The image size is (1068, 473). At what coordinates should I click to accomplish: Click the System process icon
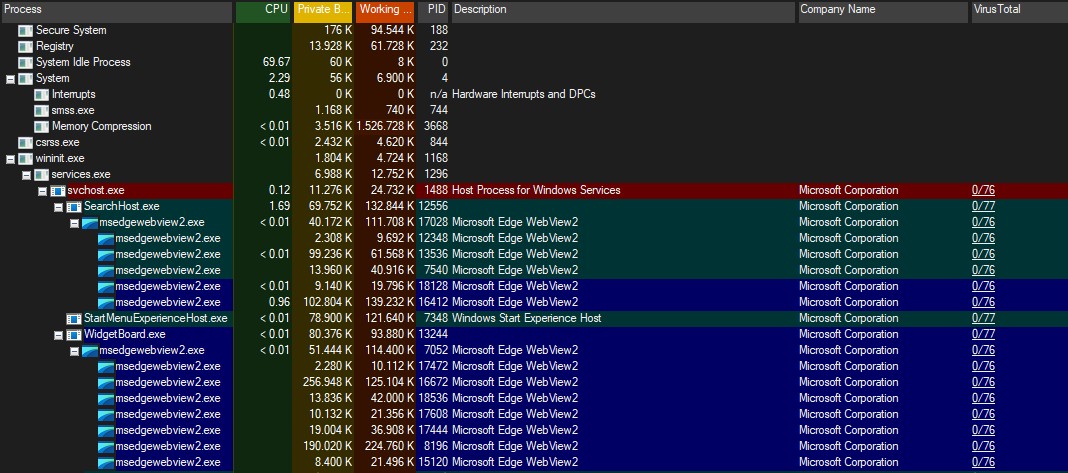(26, 78)
